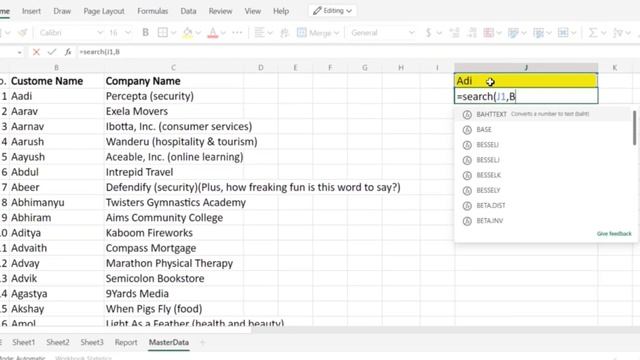The height and width of the screenshot is (360, 640).
Task: Click the text alignment icon
Action: tap(259, 33)
